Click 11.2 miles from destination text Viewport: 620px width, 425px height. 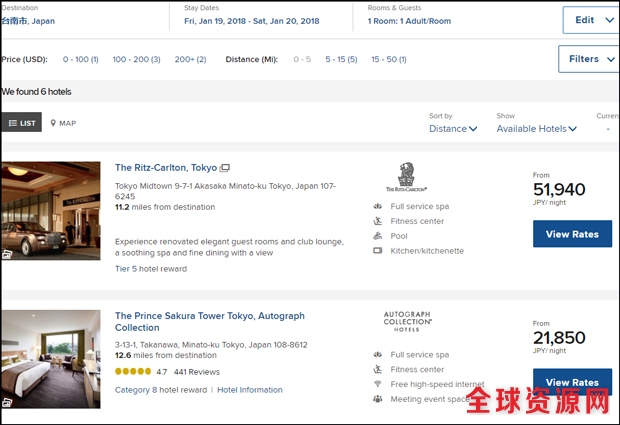click(165, 207)
